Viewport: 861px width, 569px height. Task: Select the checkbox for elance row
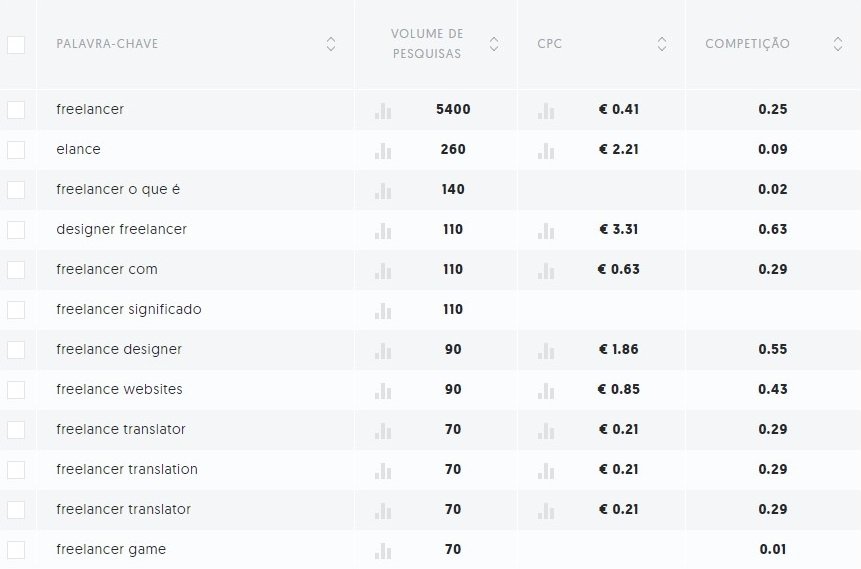pyautogui.click(x=16, y=150)
